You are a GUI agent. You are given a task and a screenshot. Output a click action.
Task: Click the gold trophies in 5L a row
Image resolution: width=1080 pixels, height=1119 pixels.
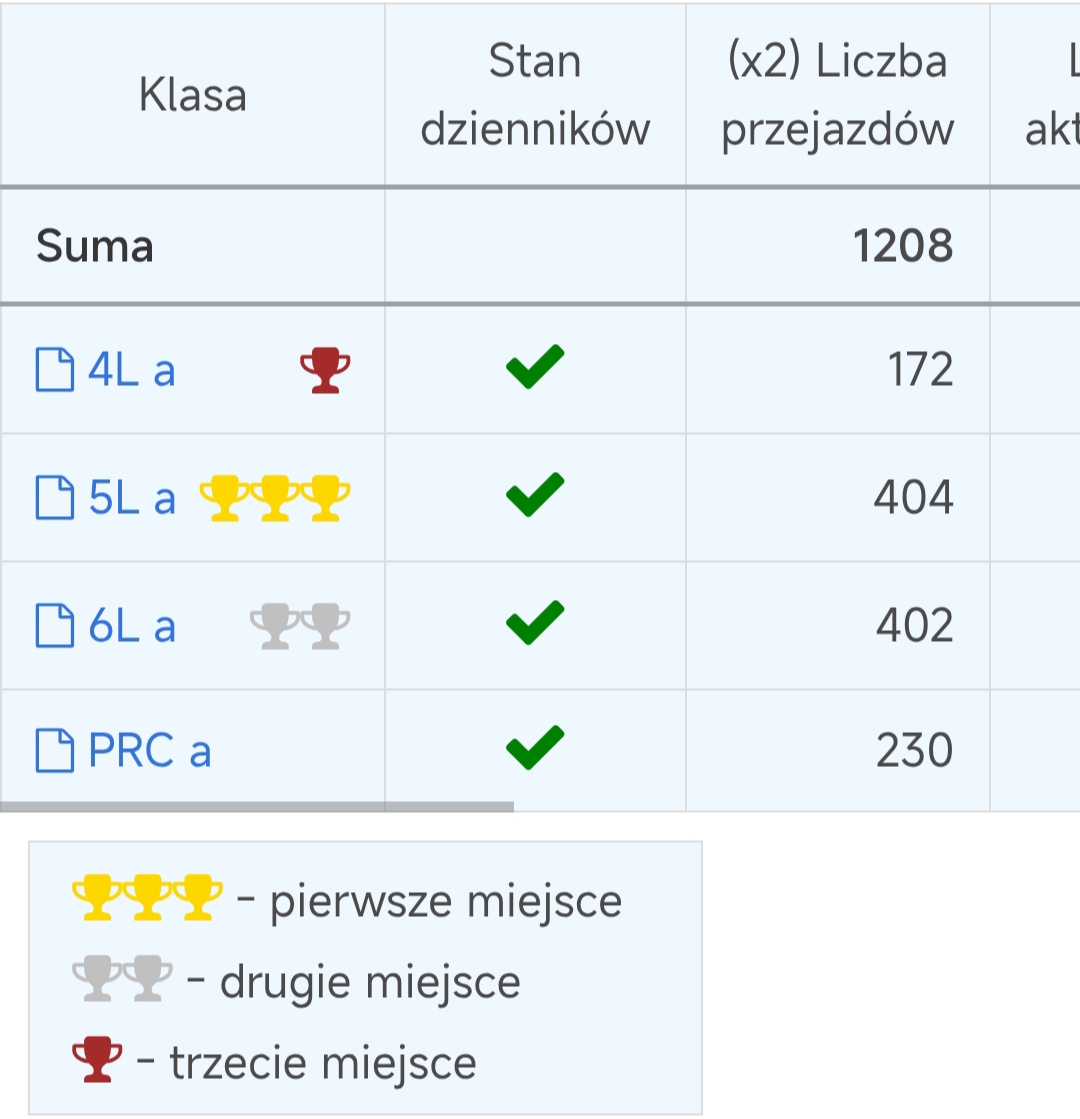tap(275, 498)
